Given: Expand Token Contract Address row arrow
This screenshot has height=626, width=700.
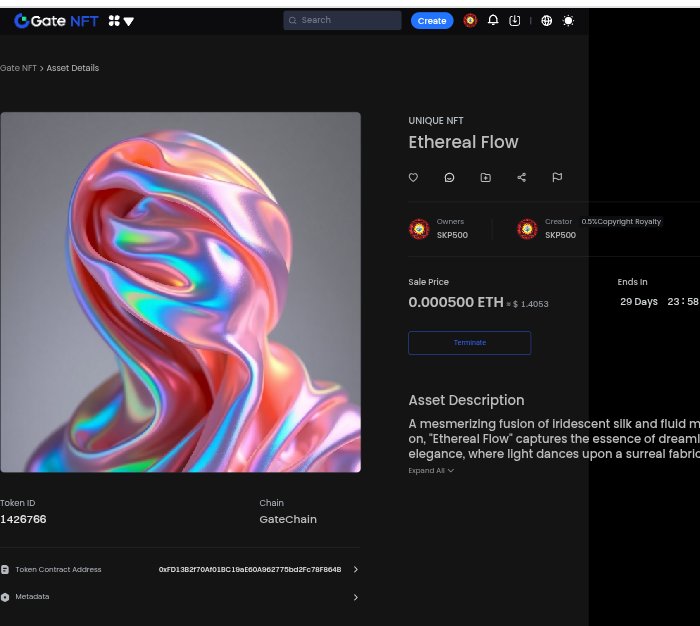Looking at the screenshot, I should point(356,569).
